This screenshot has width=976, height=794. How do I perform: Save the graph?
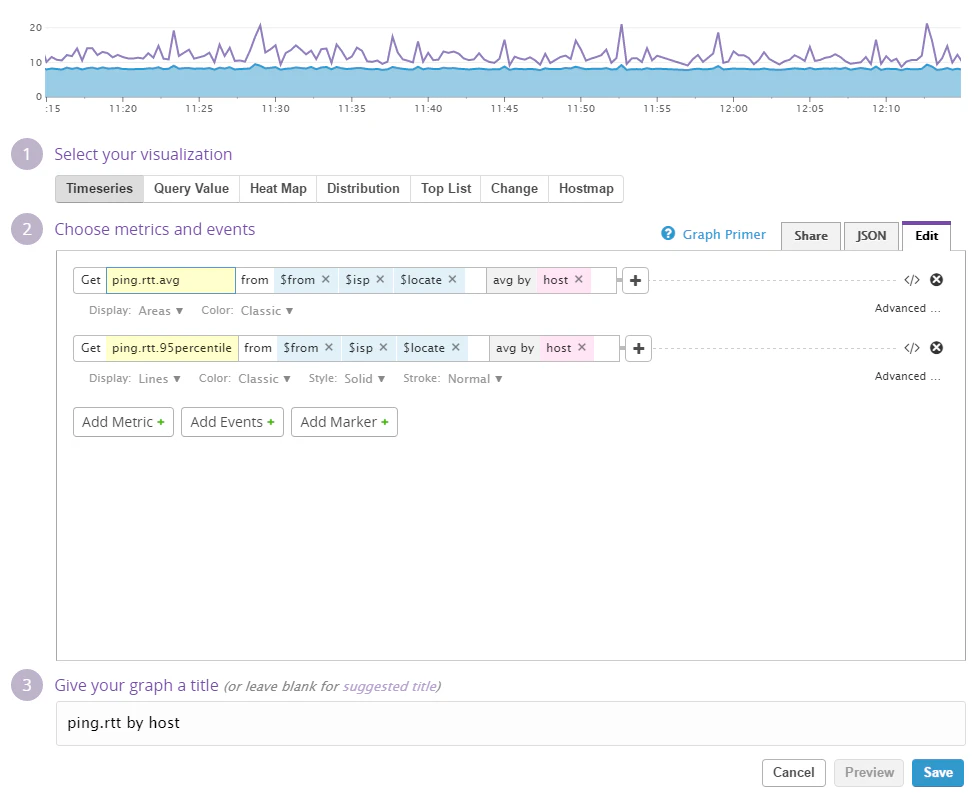tap(937, 772)
